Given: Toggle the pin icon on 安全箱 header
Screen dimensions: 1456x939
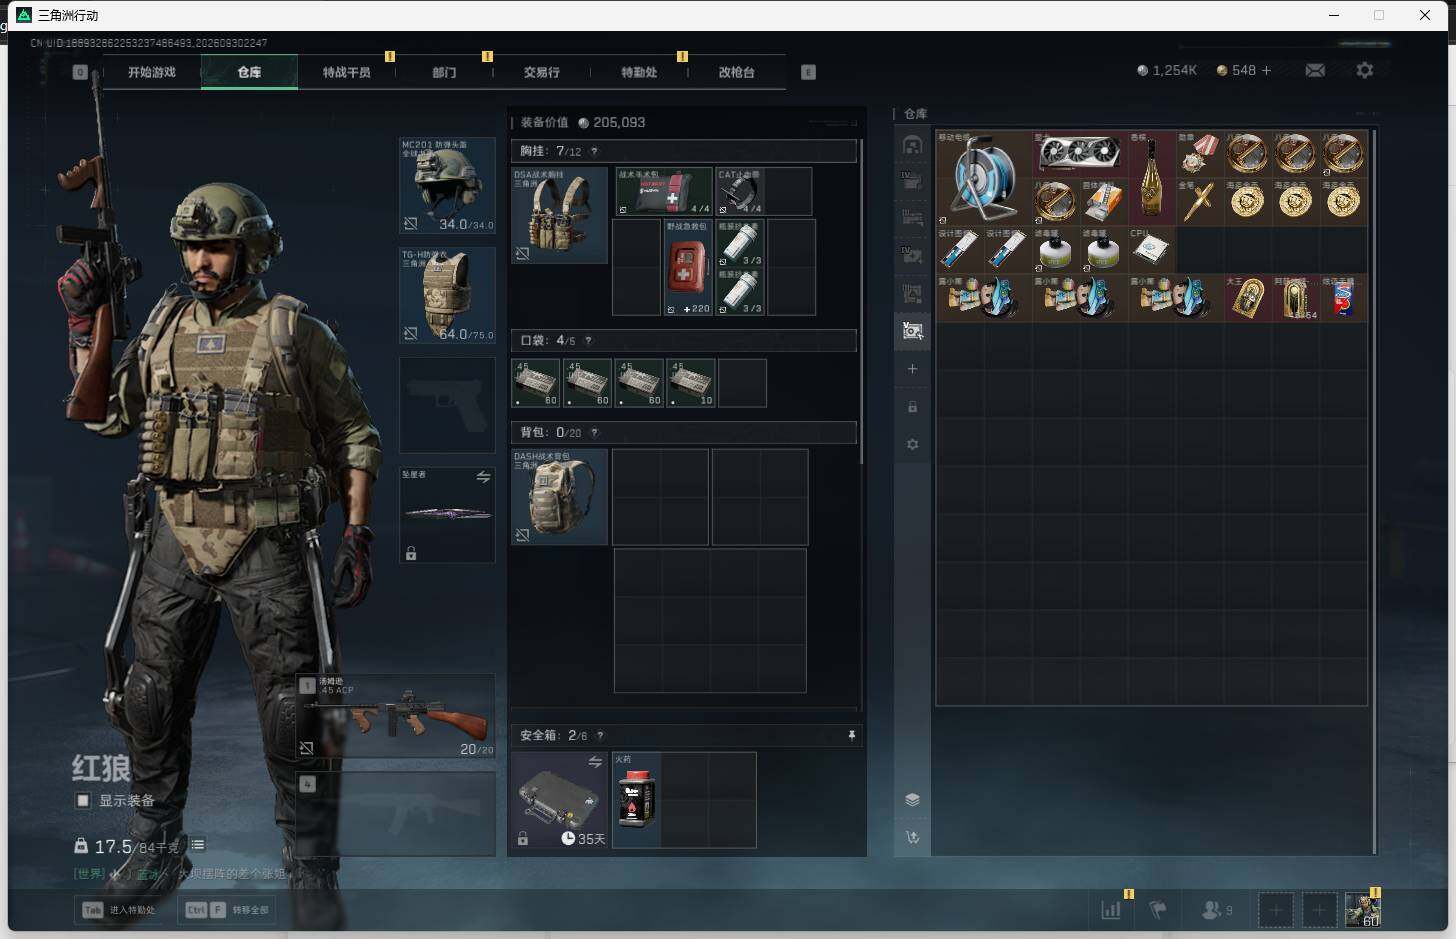Looking at the screenshot, I should pyautogui.click(x=851, y=735).
